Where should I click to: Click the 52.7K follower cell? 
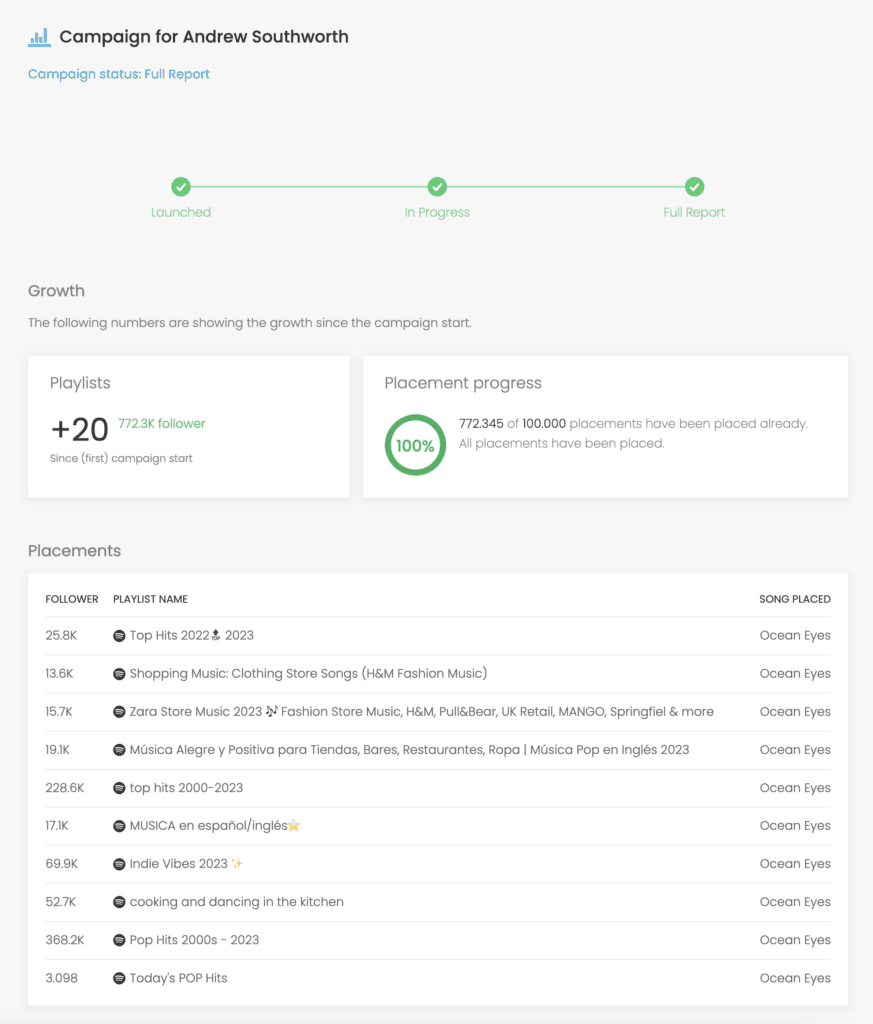point(61,902)
